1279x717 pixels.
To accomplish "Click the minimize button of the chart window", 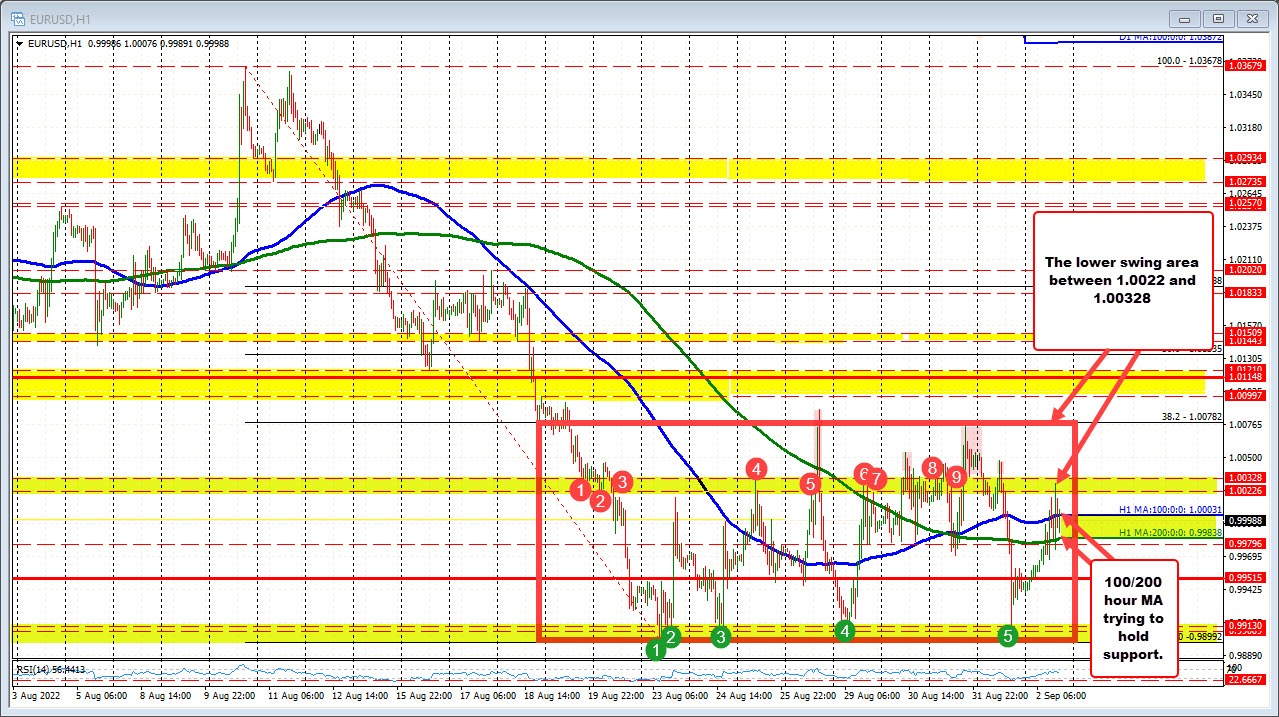I will 1183,18.
